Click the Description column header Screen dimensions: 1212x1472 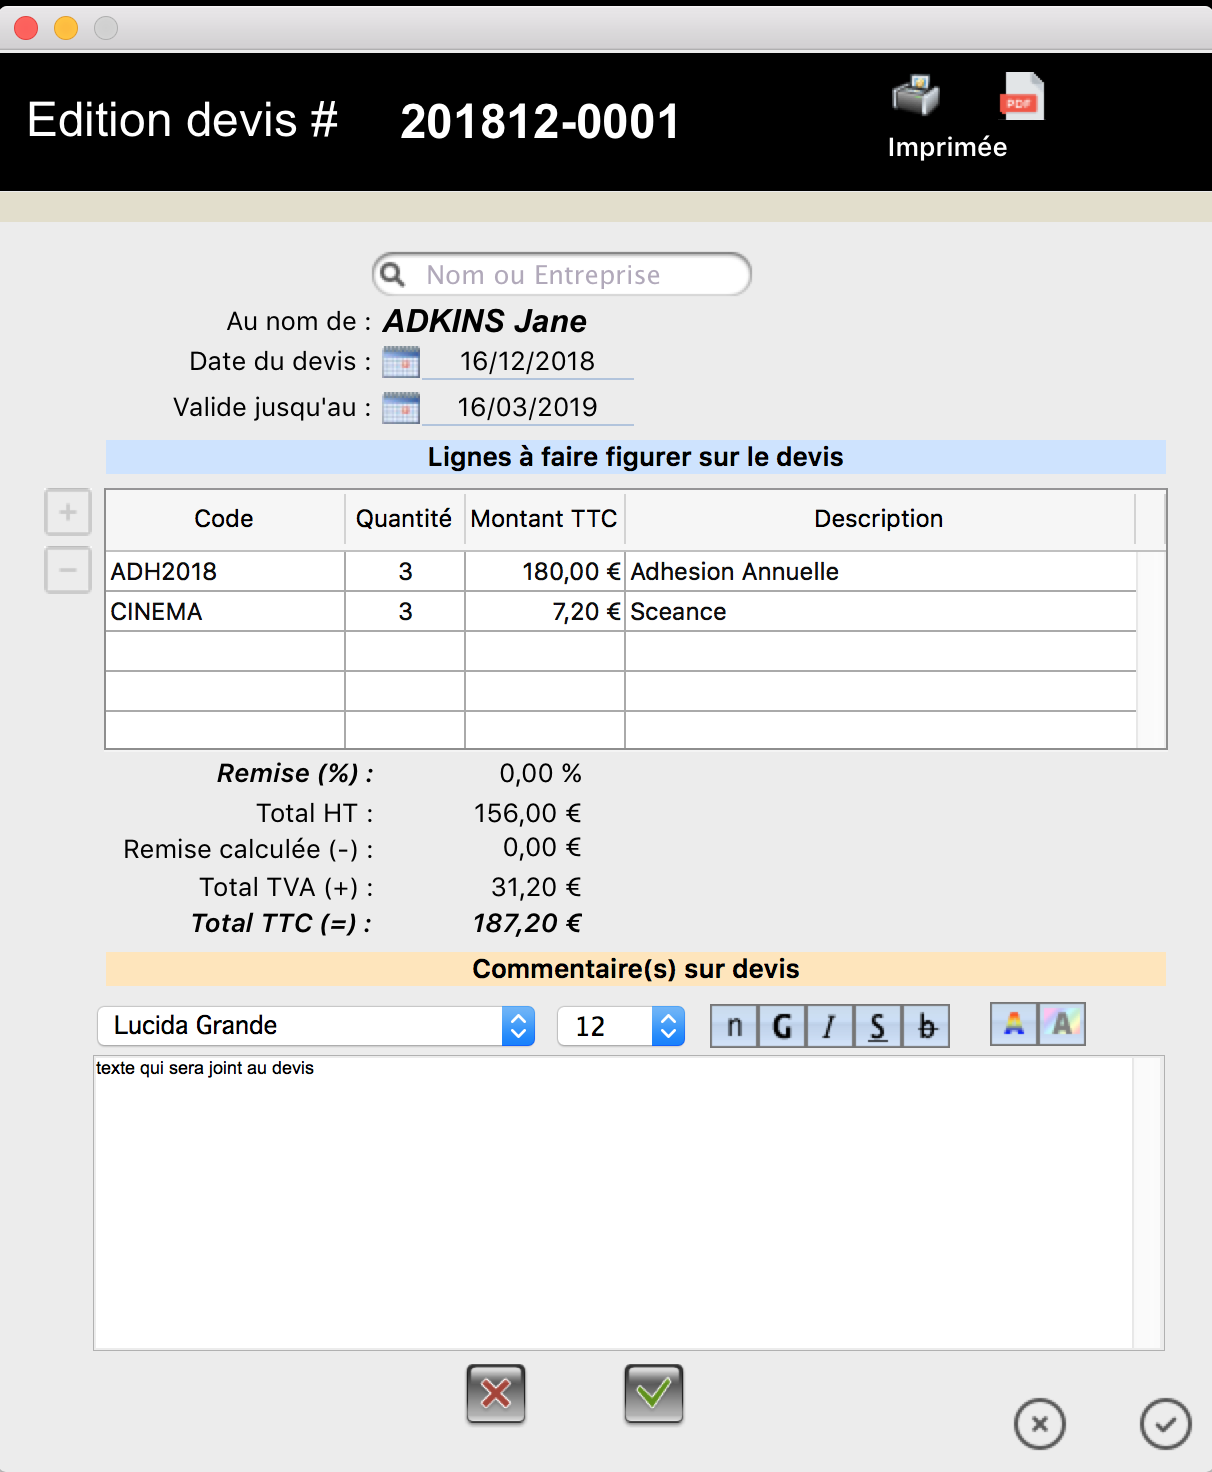pos(878,519)
